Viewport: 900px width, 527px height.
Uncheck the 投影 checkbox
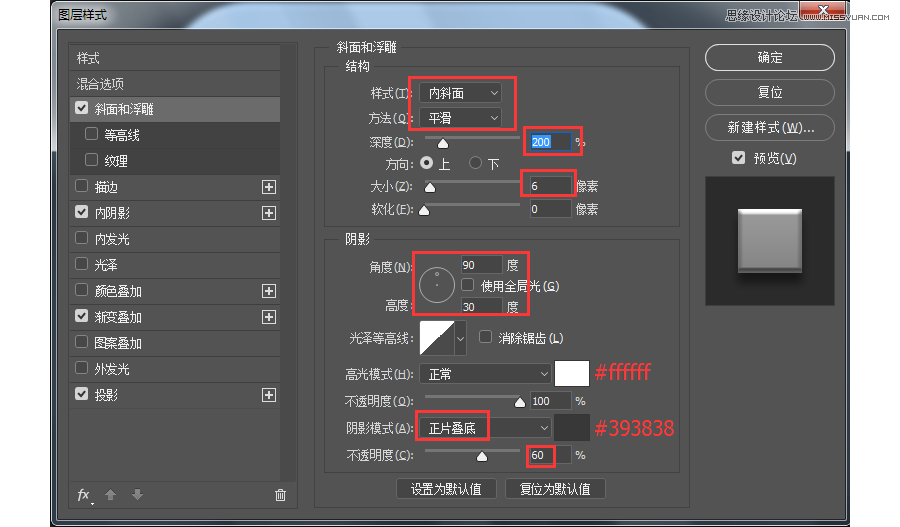82,394
